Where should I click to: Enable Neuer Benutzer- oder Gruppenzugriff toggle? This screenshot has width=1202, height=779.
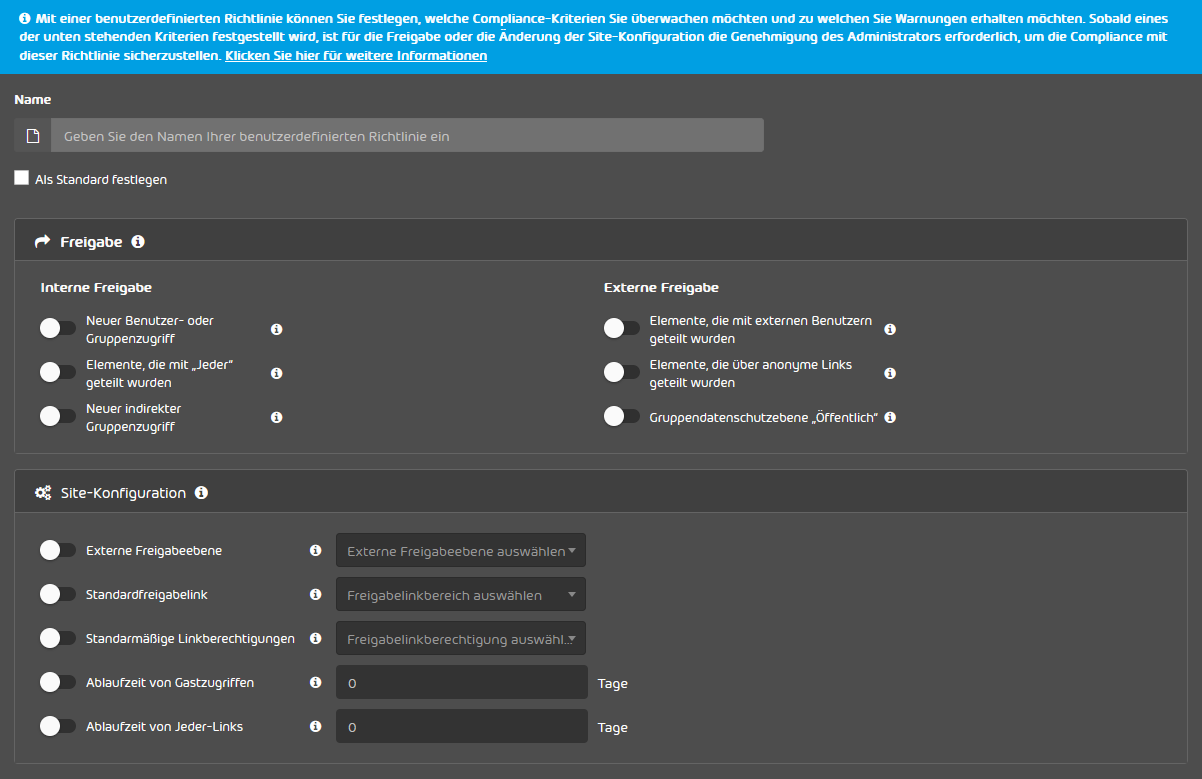pyautogui.click(x=58, y=329)
